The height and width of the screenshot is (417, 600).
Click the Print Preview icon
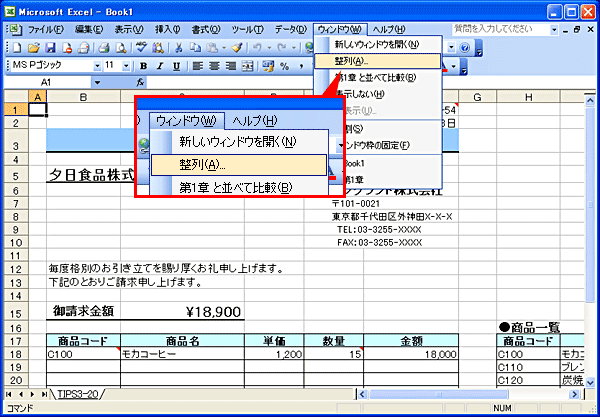point(121,48)
